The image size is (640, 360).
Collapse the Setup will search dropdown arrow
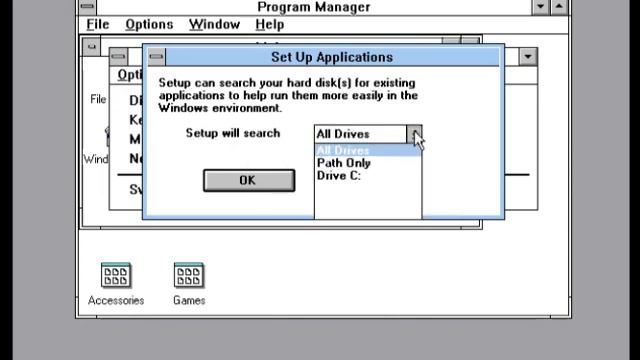414,134
